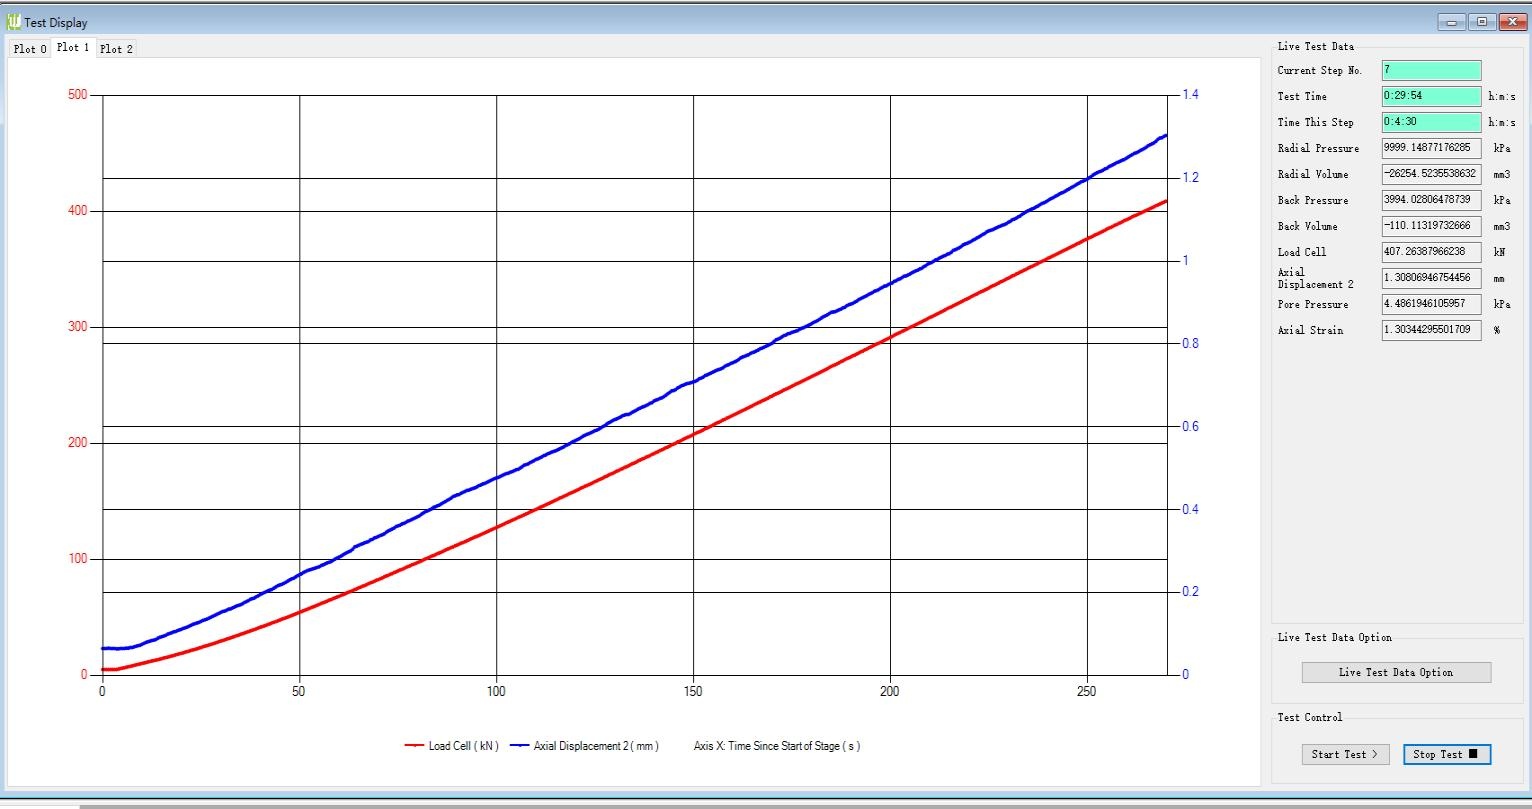
Task: Close the Test Display window
Action: point(1510,22)
